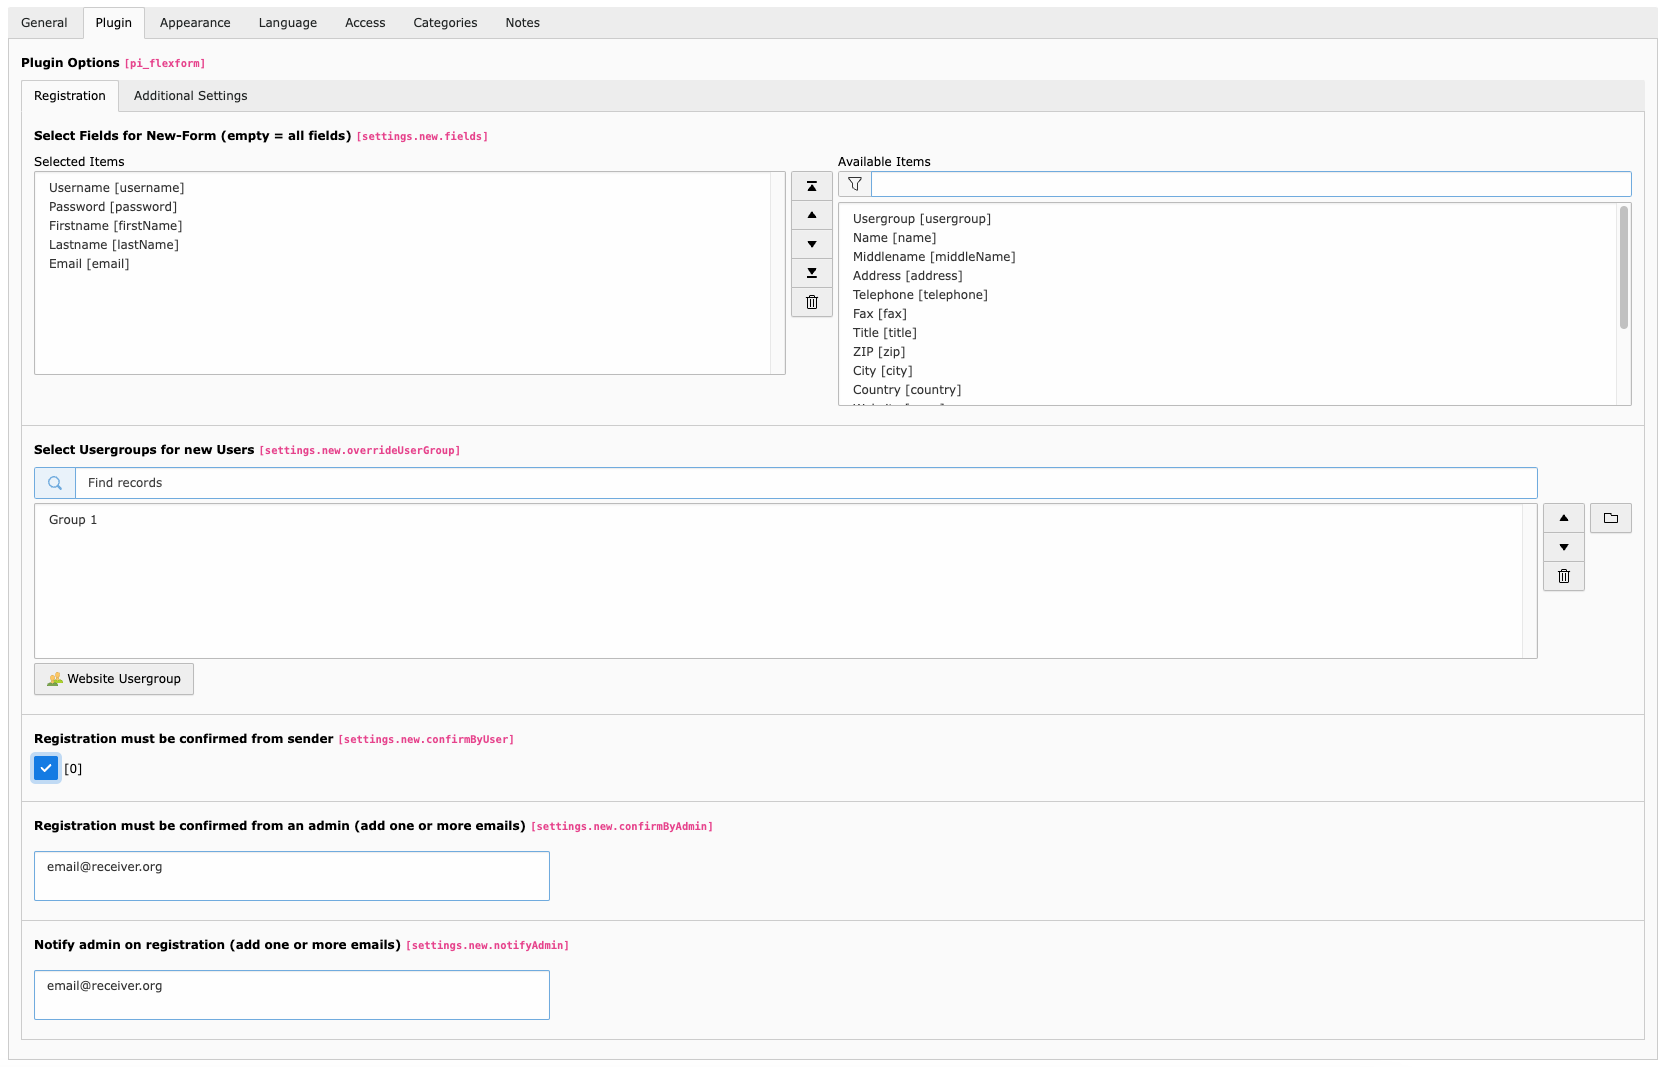Select Telephone [telephone] in Available Items
Viewport: 1668px width, 1067px height.
point(920,295)
